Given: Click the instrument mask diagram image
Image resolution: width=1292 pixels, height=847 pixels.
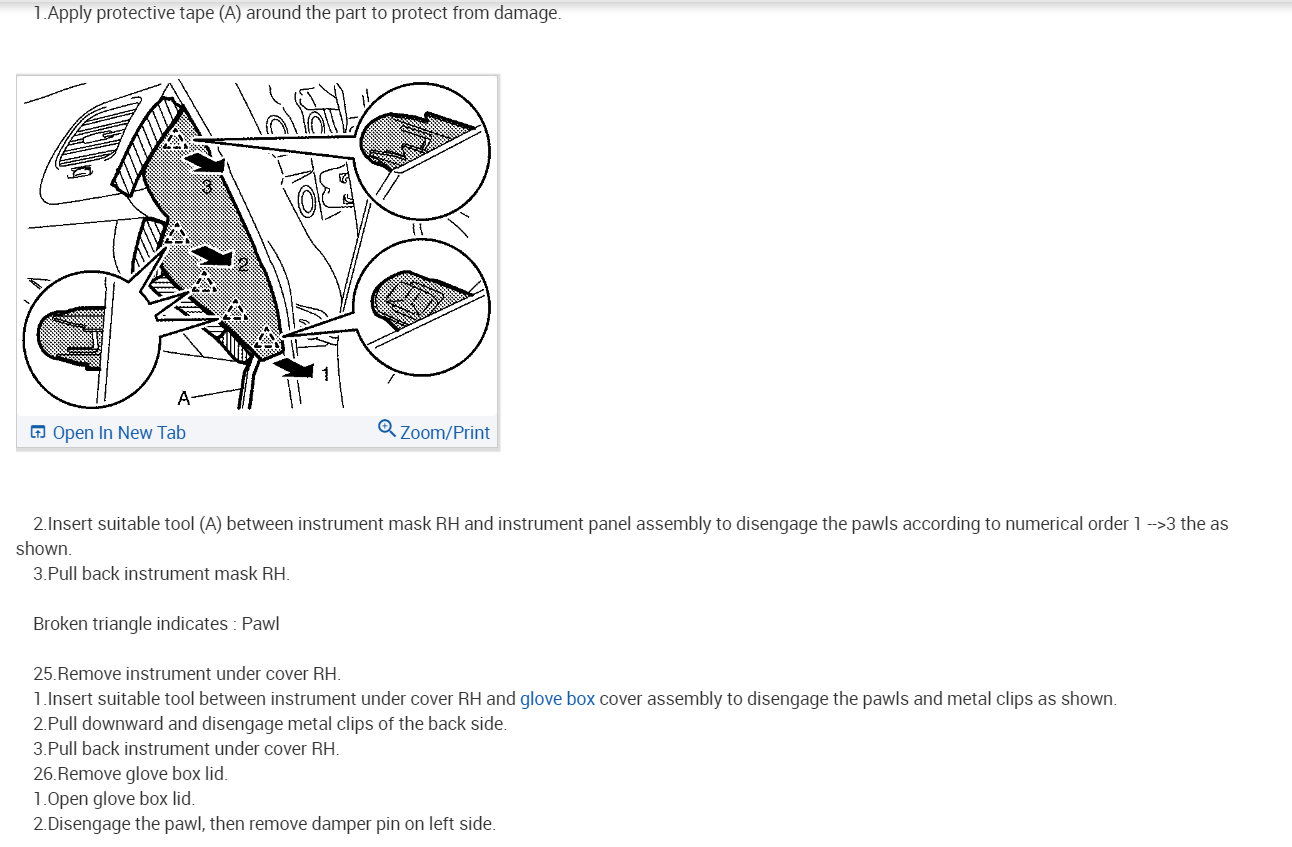Looking at the screenshot, I should pyautogui.click(x=258, y=246).
